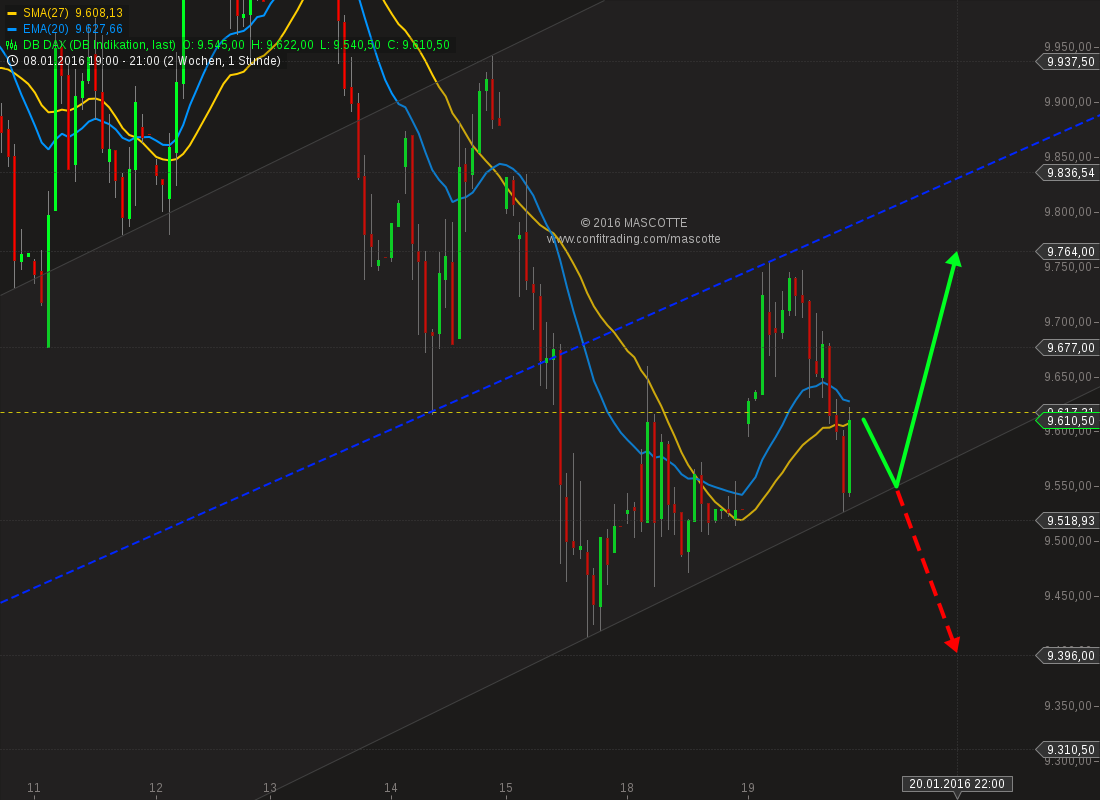
Task: Click the 9.700,00 price axis label
Action: pos(1068,321)
